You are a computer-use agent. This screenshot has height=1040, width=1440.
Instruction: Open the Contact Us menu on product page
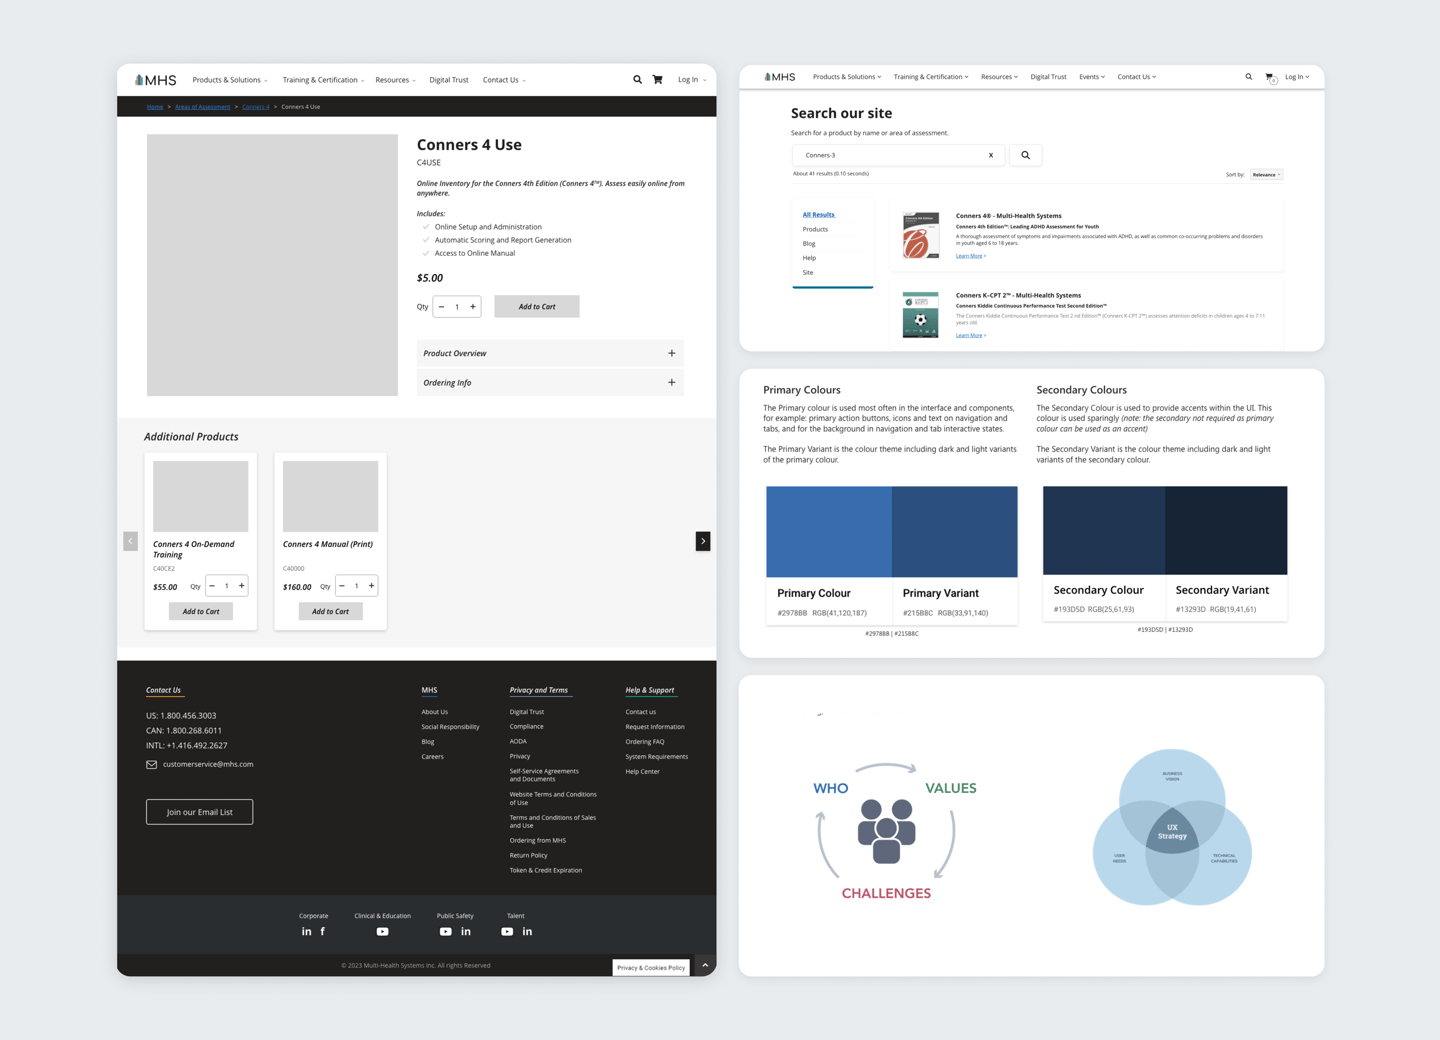coord(504,80)
